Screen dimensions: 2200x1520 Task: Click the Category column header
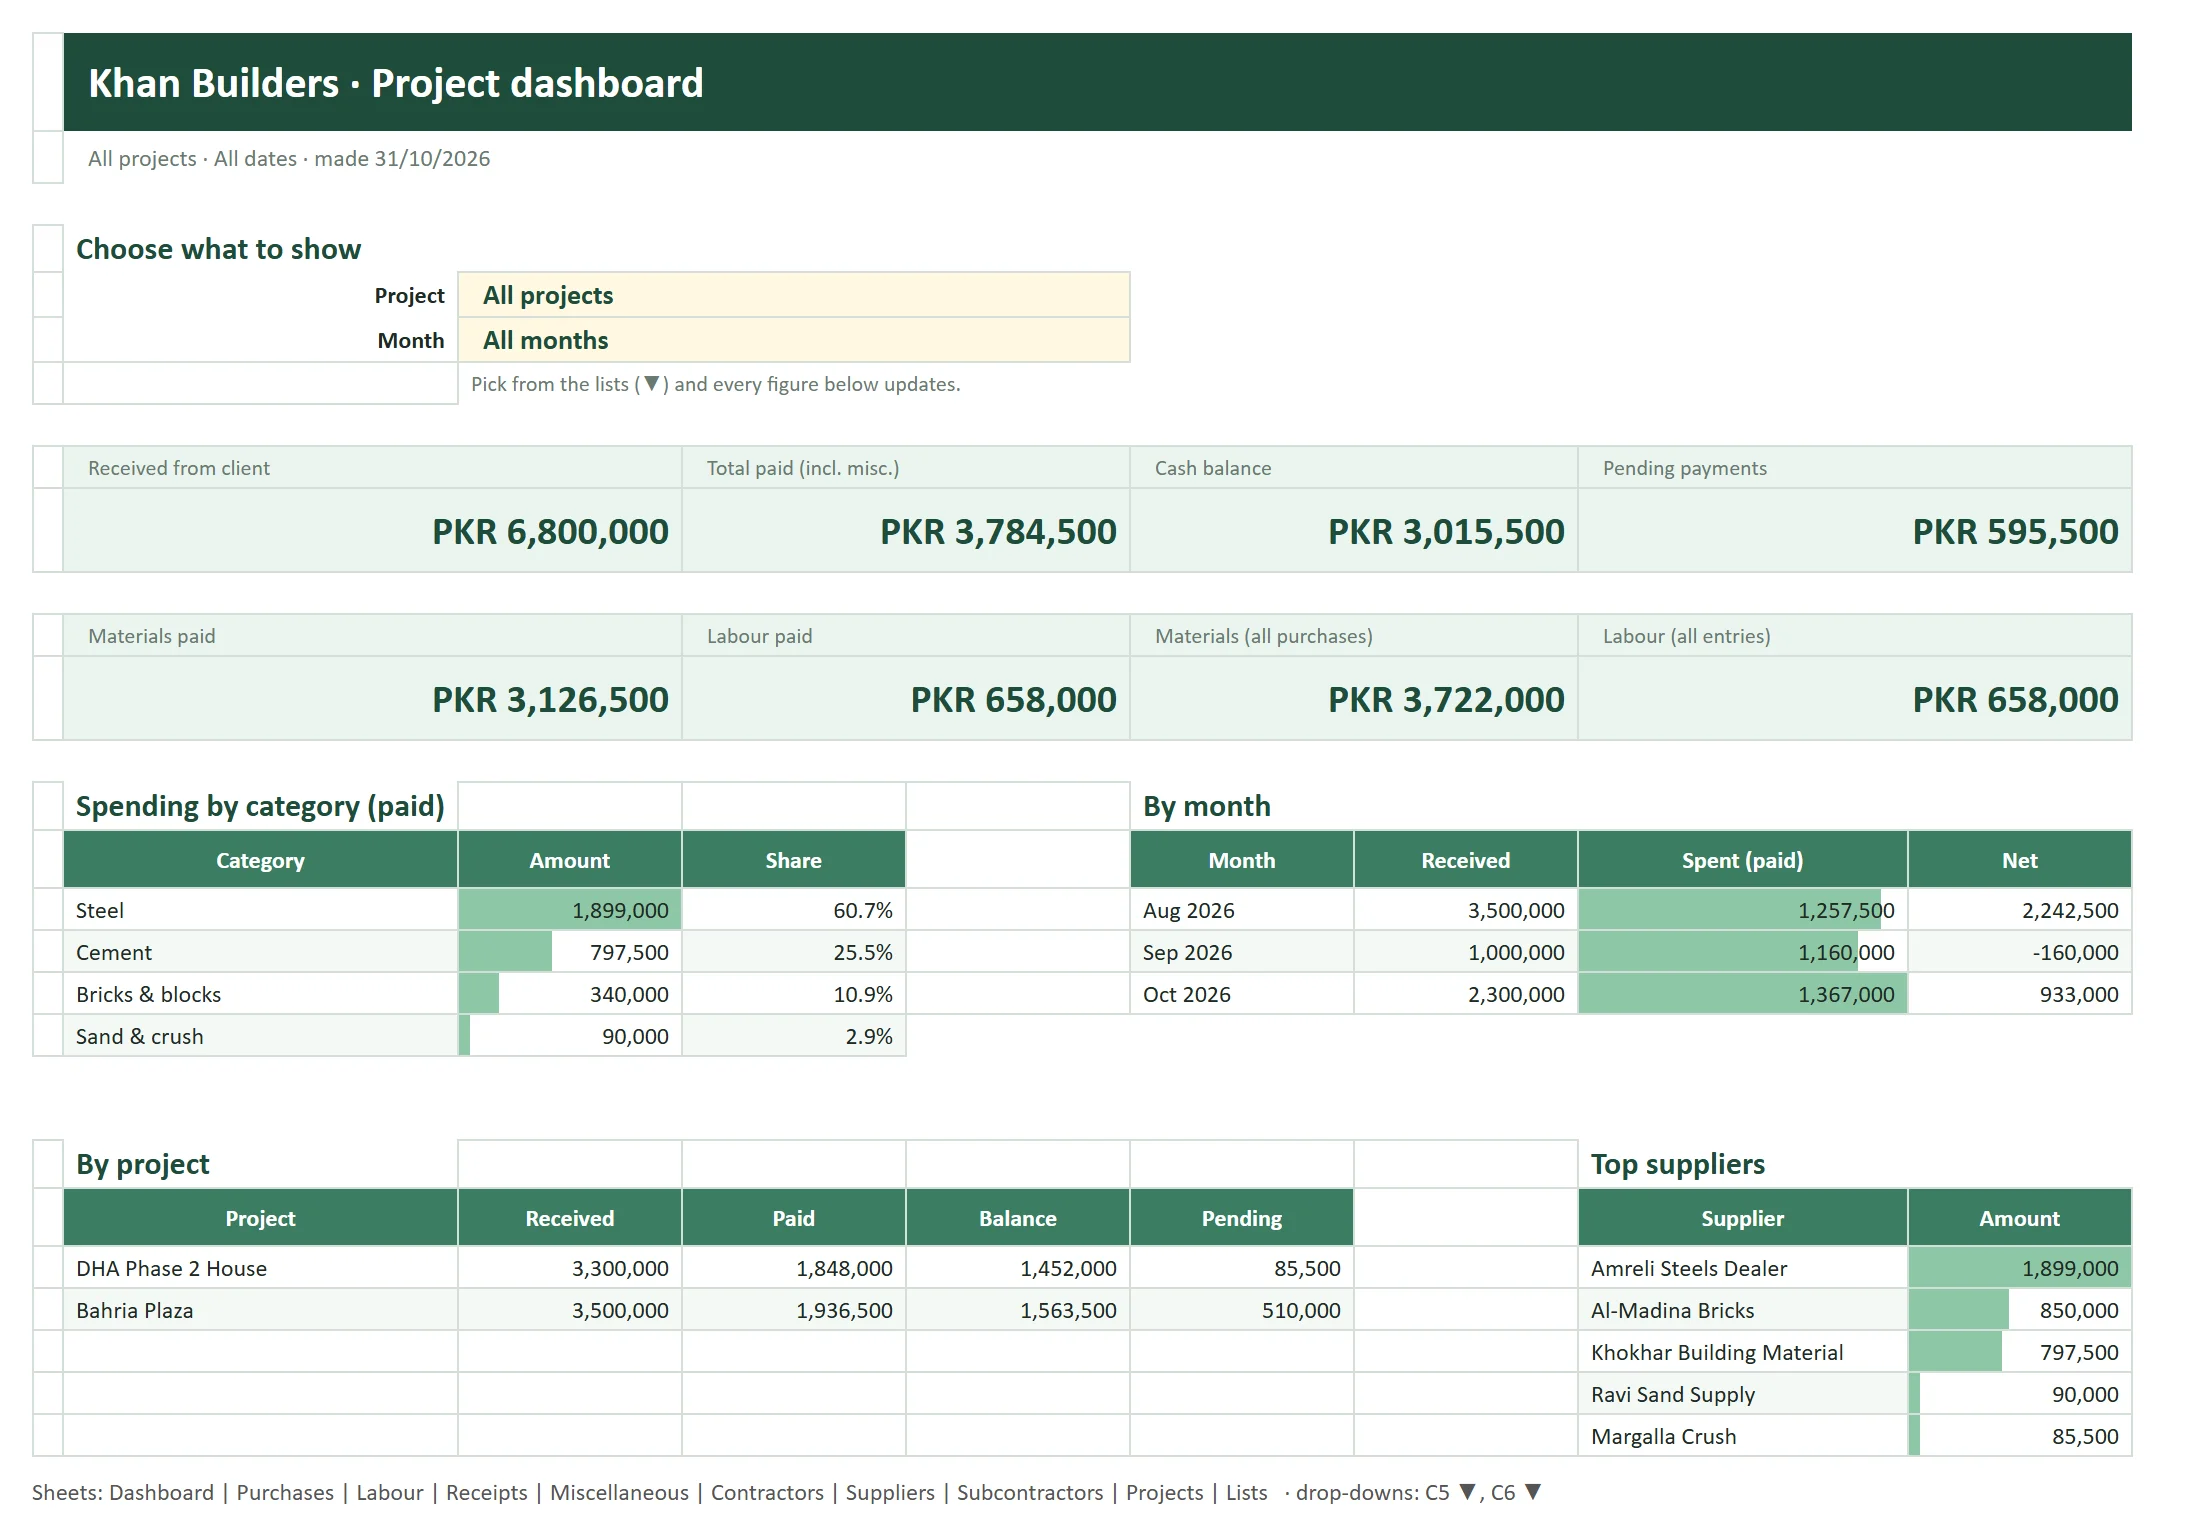point(260,860)
